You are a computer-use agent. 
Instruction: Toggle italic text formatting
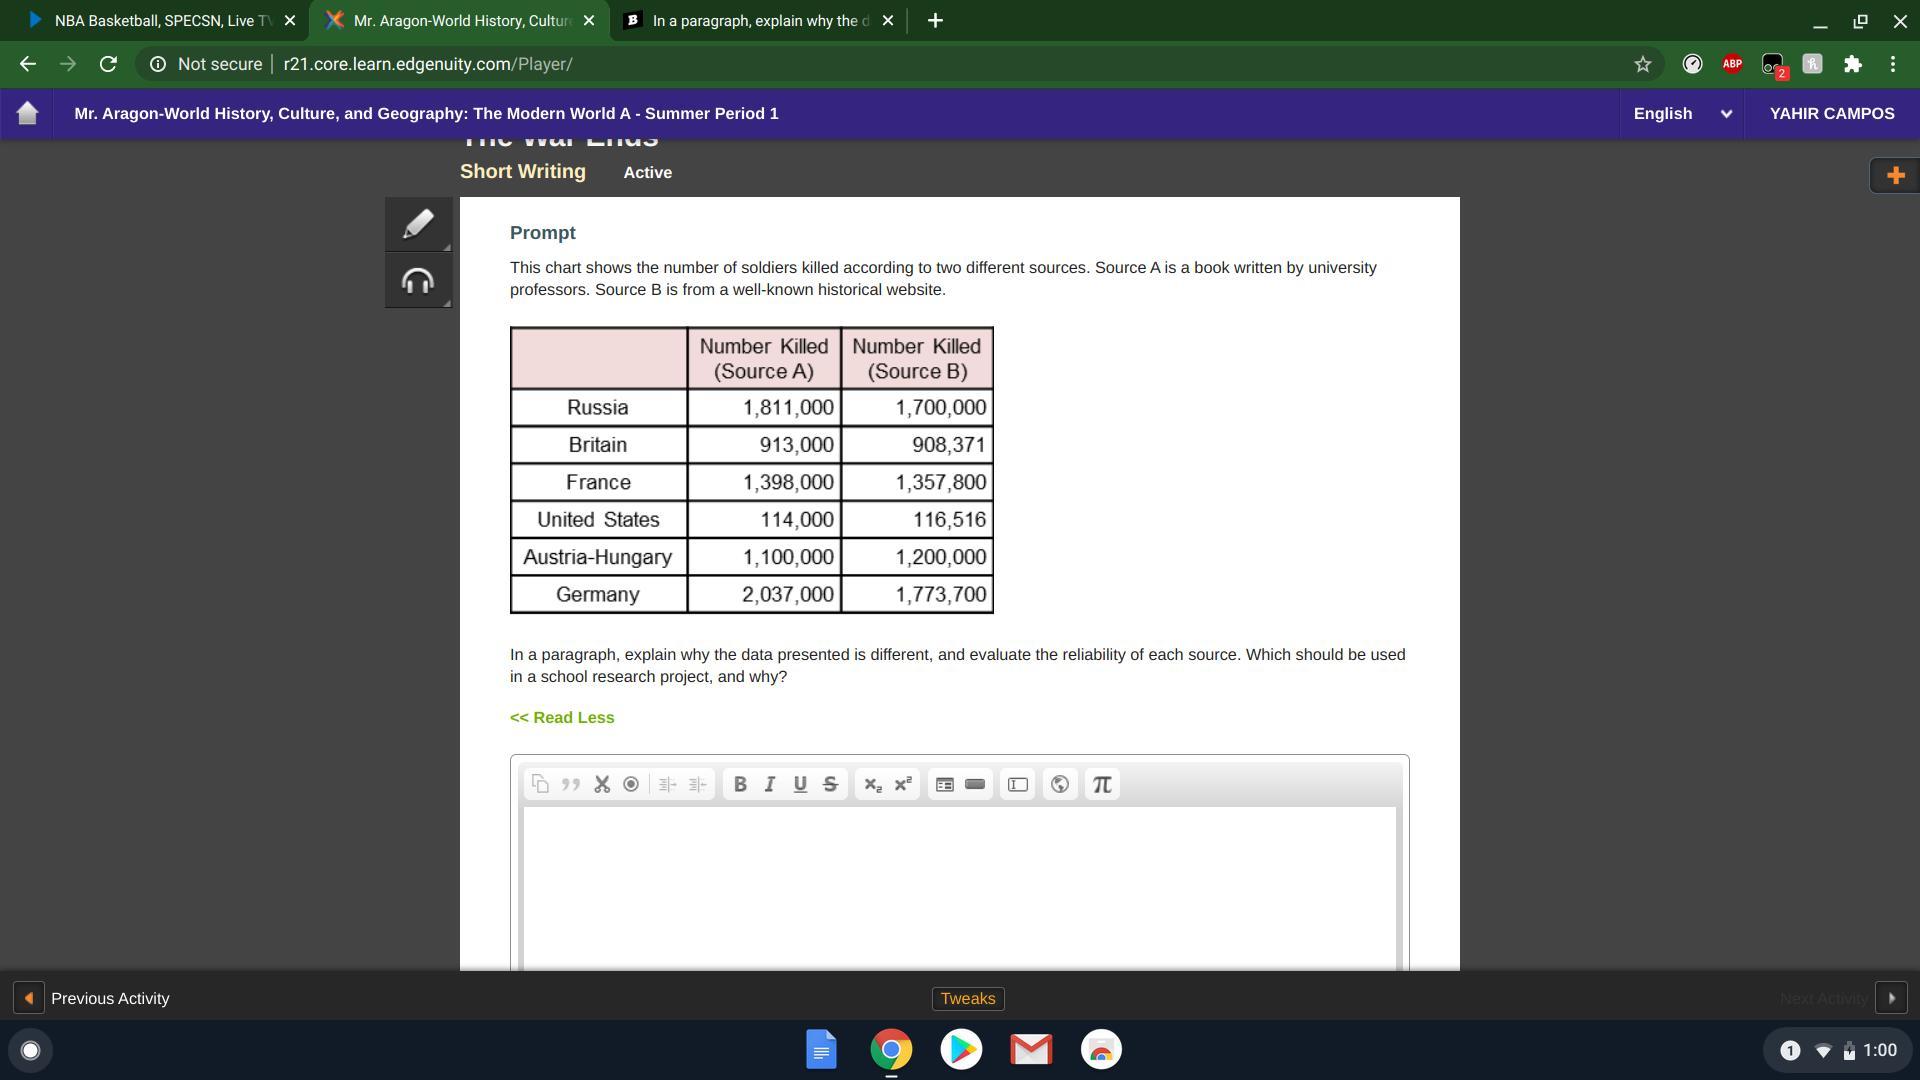[770, 785]
